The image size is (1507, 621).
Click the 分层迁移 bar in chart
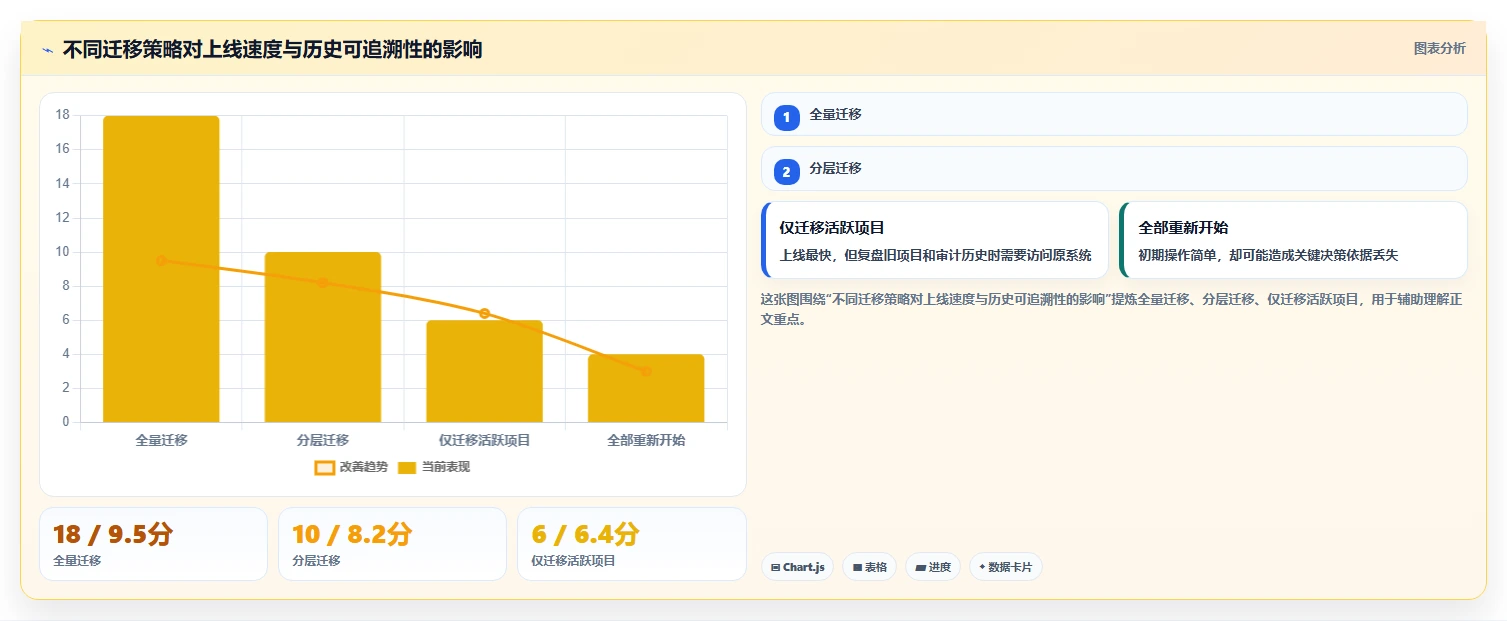point(323,337)
